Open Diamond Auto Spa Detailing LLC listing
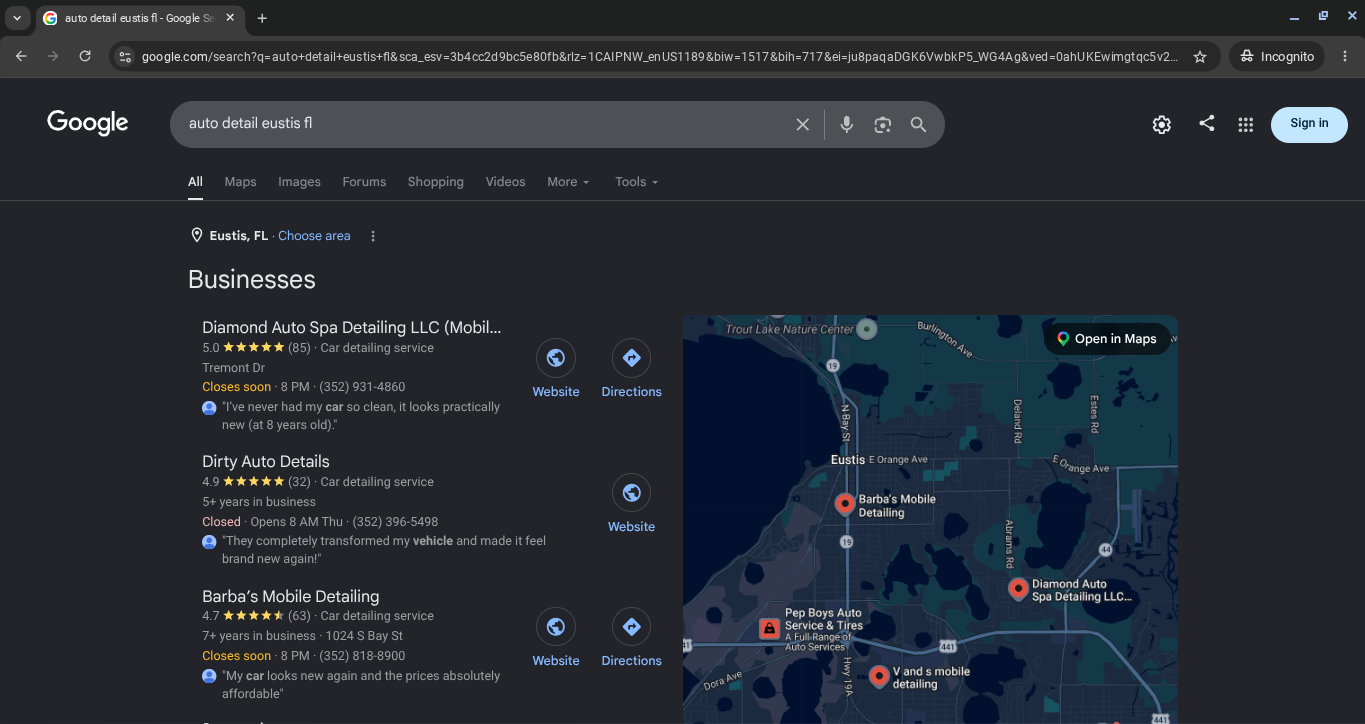The height and width of the screenshot is (724, 1365). 351,328
